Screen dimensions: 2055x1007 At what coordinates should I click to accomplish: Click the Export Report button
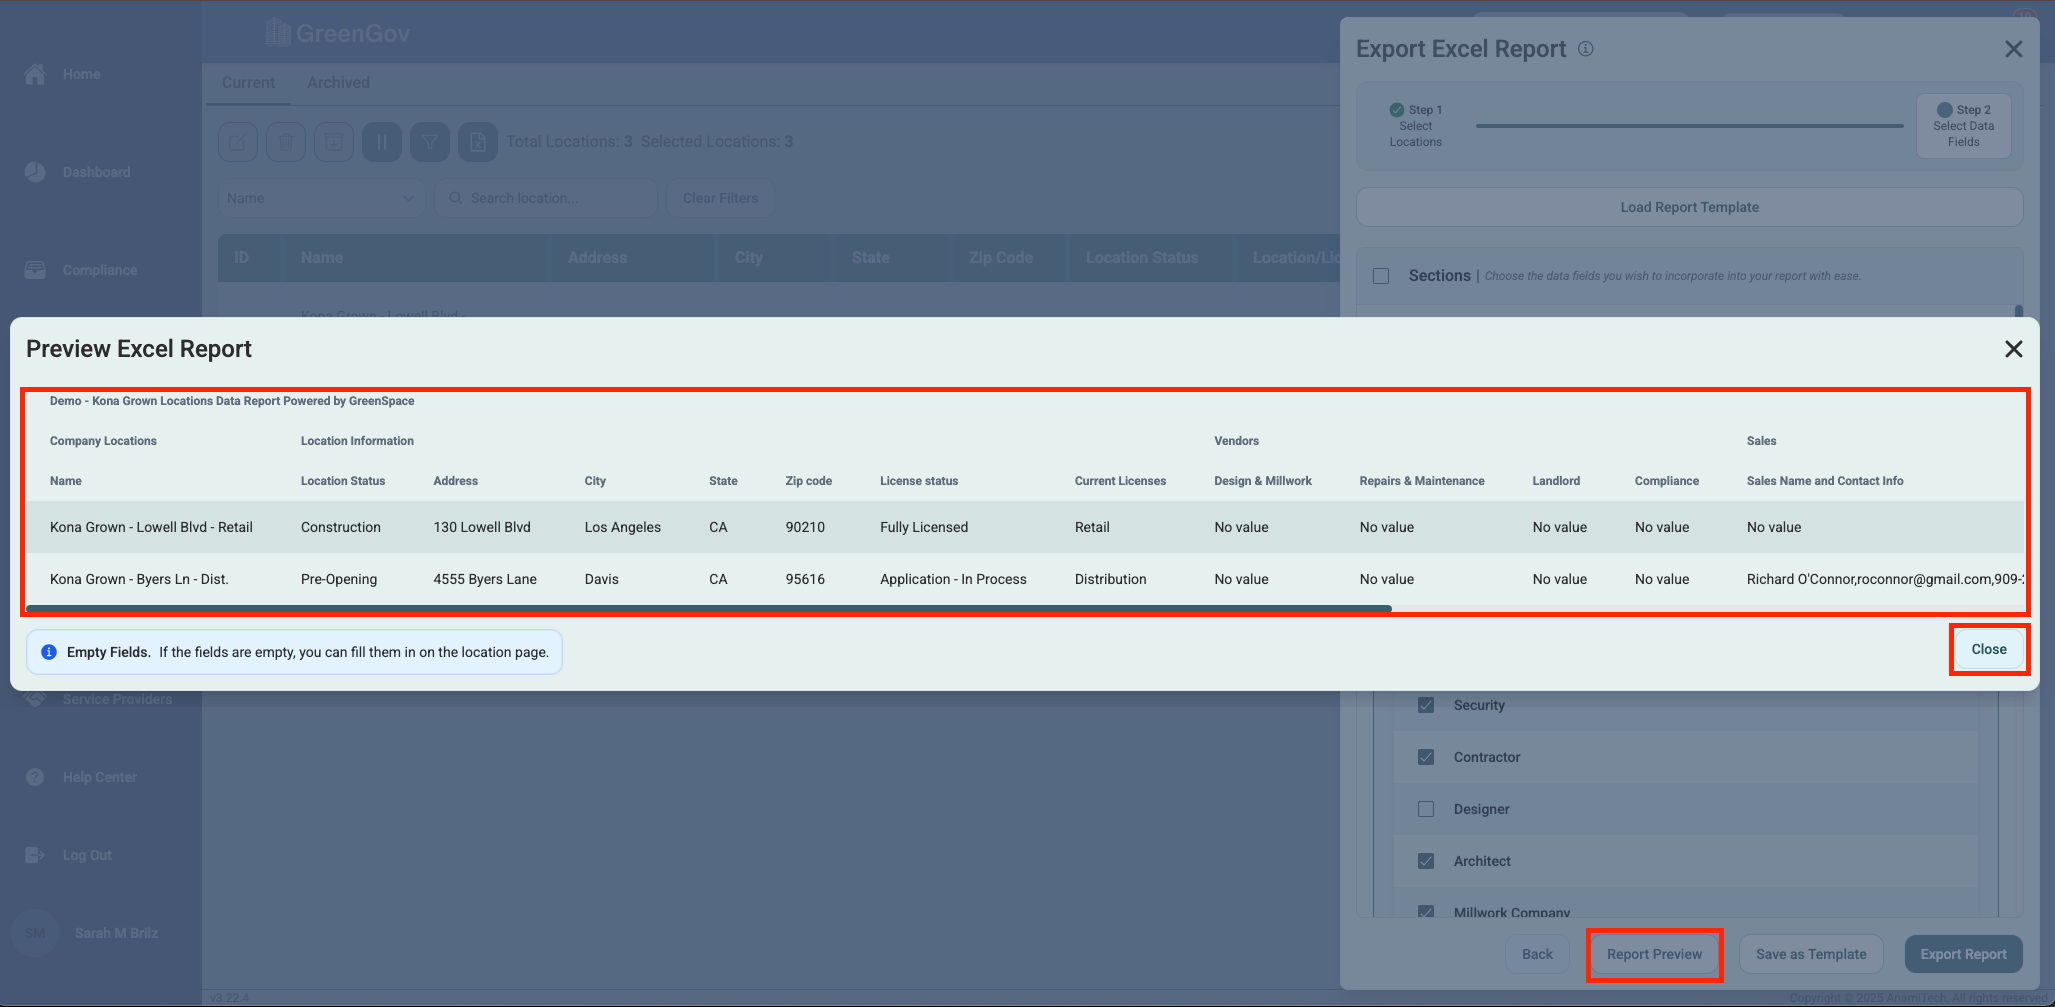tap(1963, 954)
